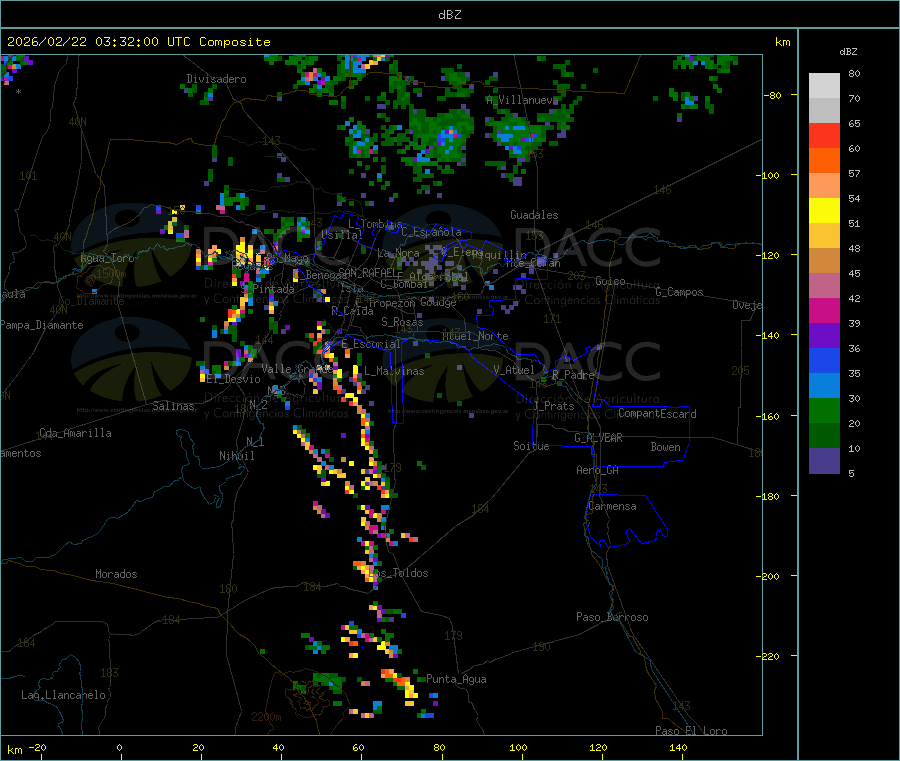Click the 'dBZ' title at the top center
This screenshot has width=900, height=761.
click(449, 15)
